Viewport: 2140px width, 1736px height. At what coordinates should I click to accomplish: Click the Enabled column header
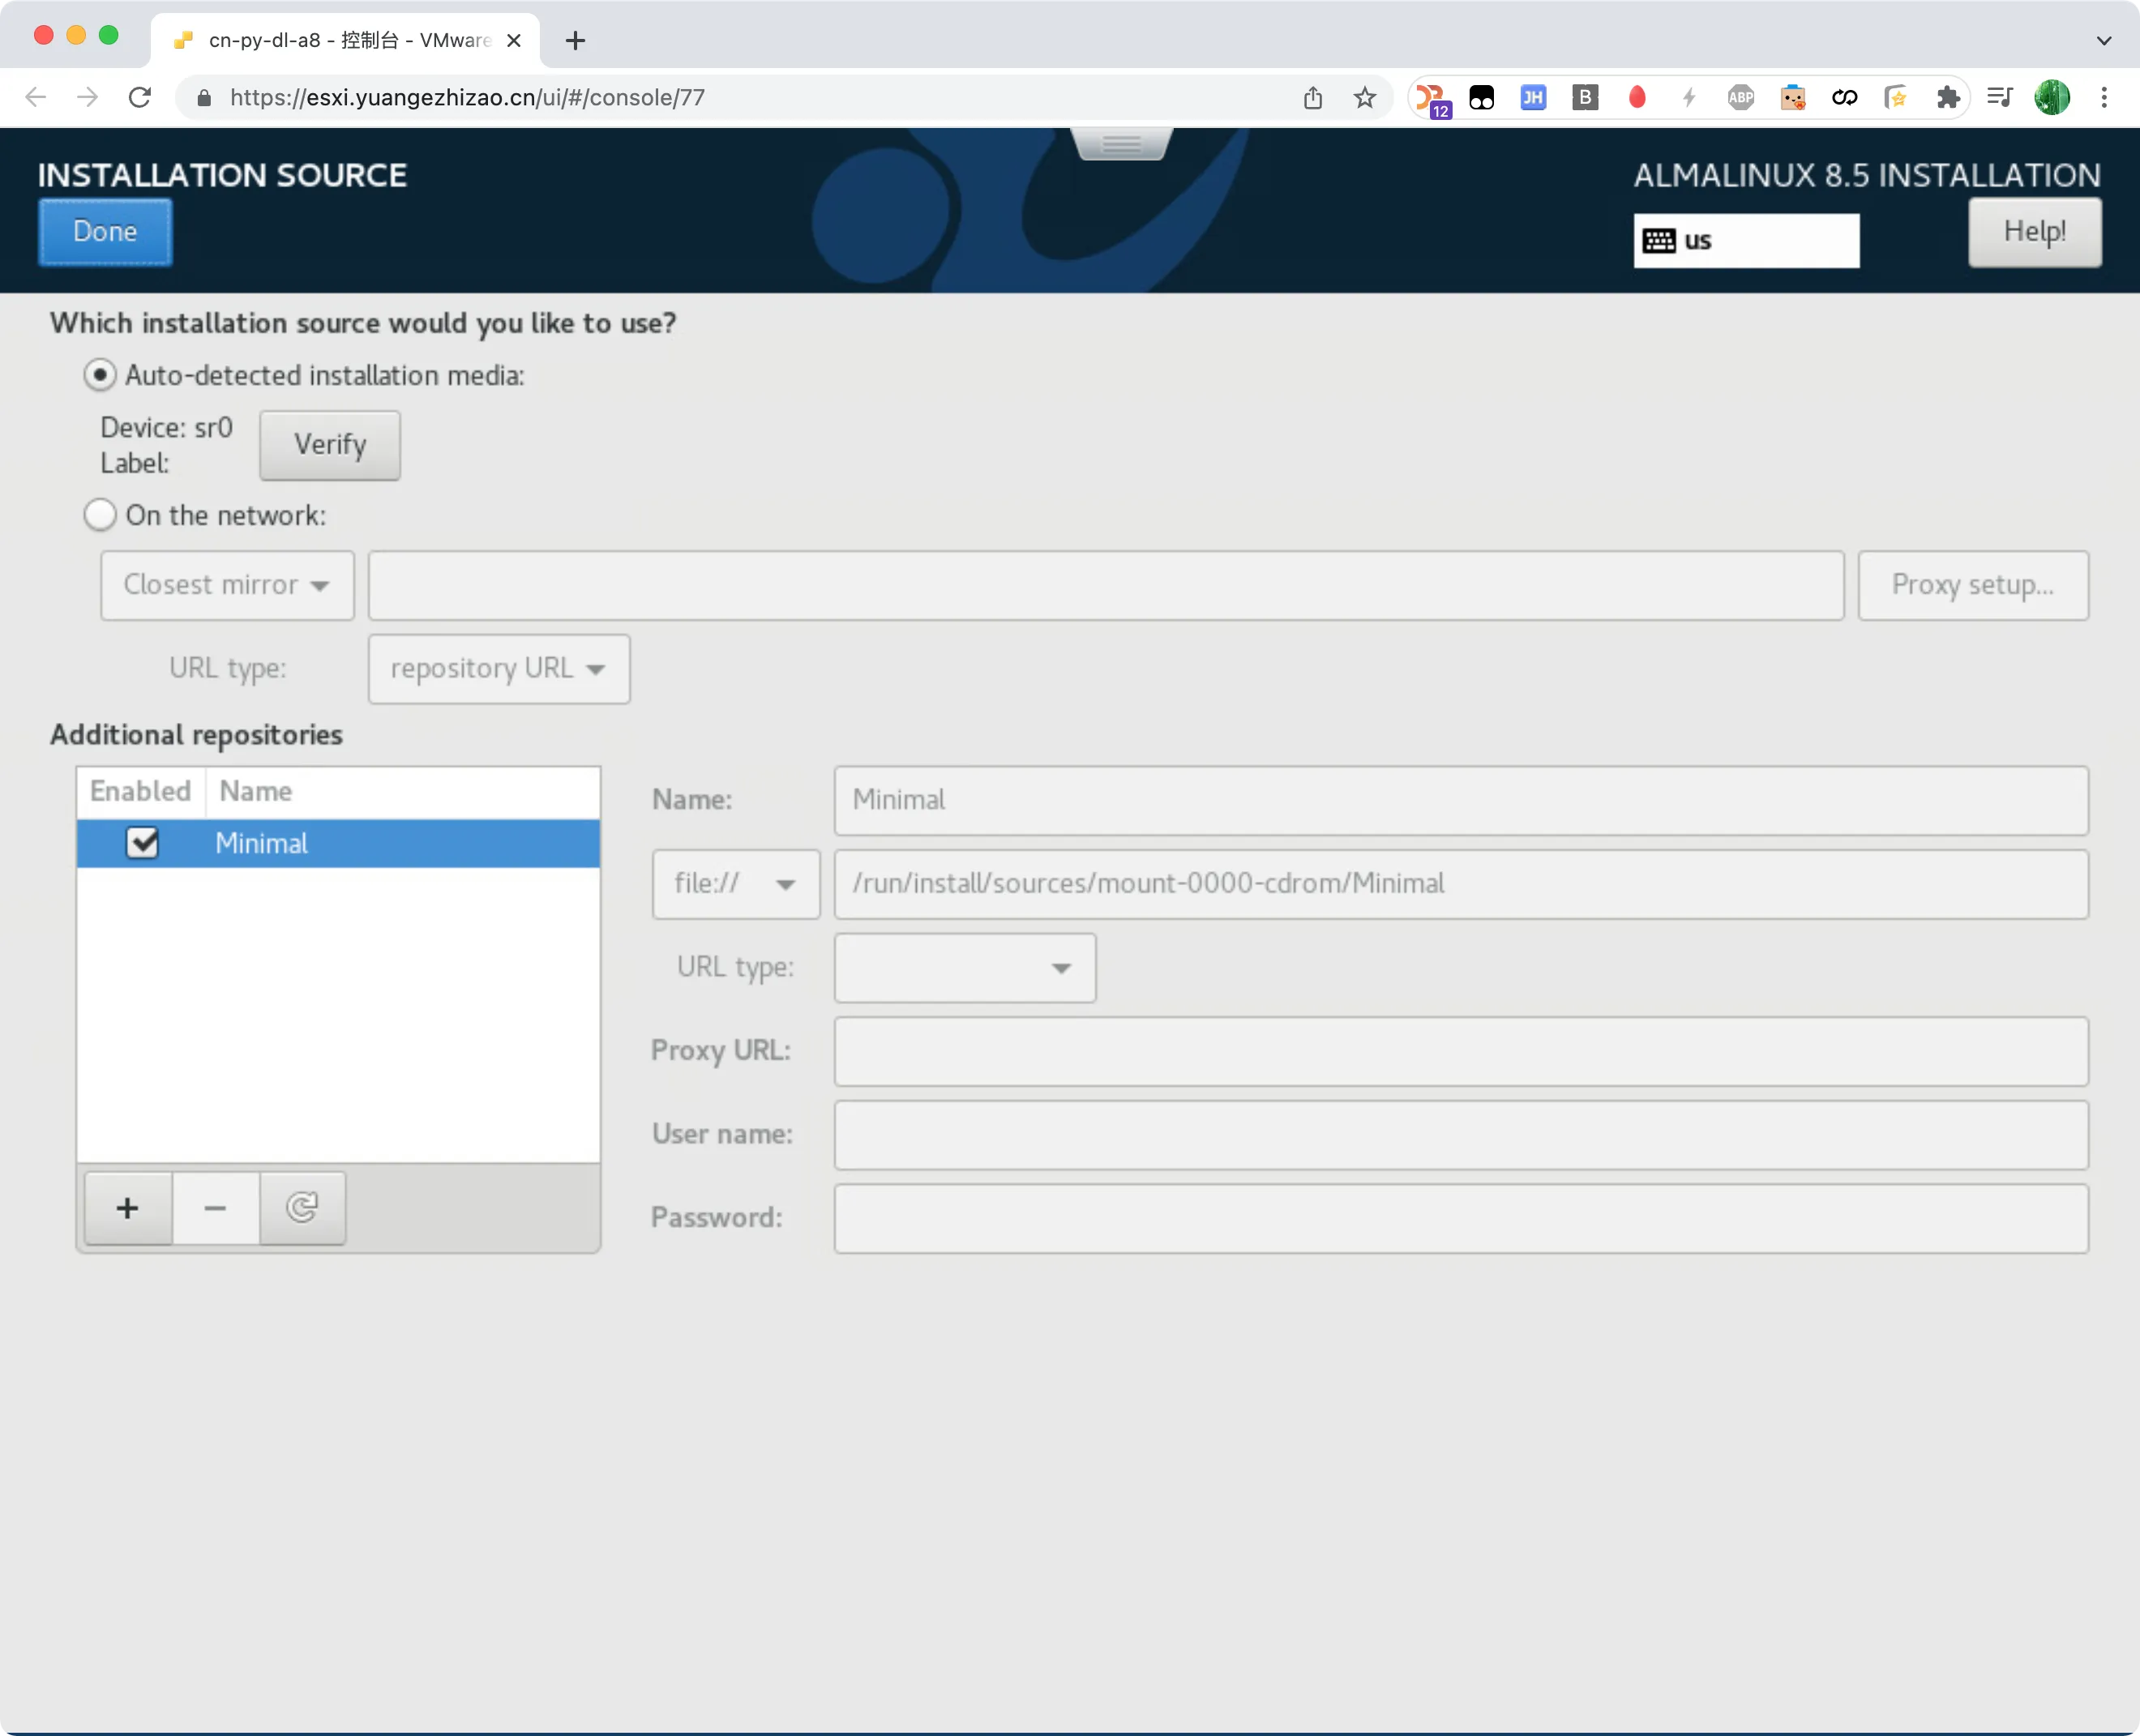coord(140,792)
